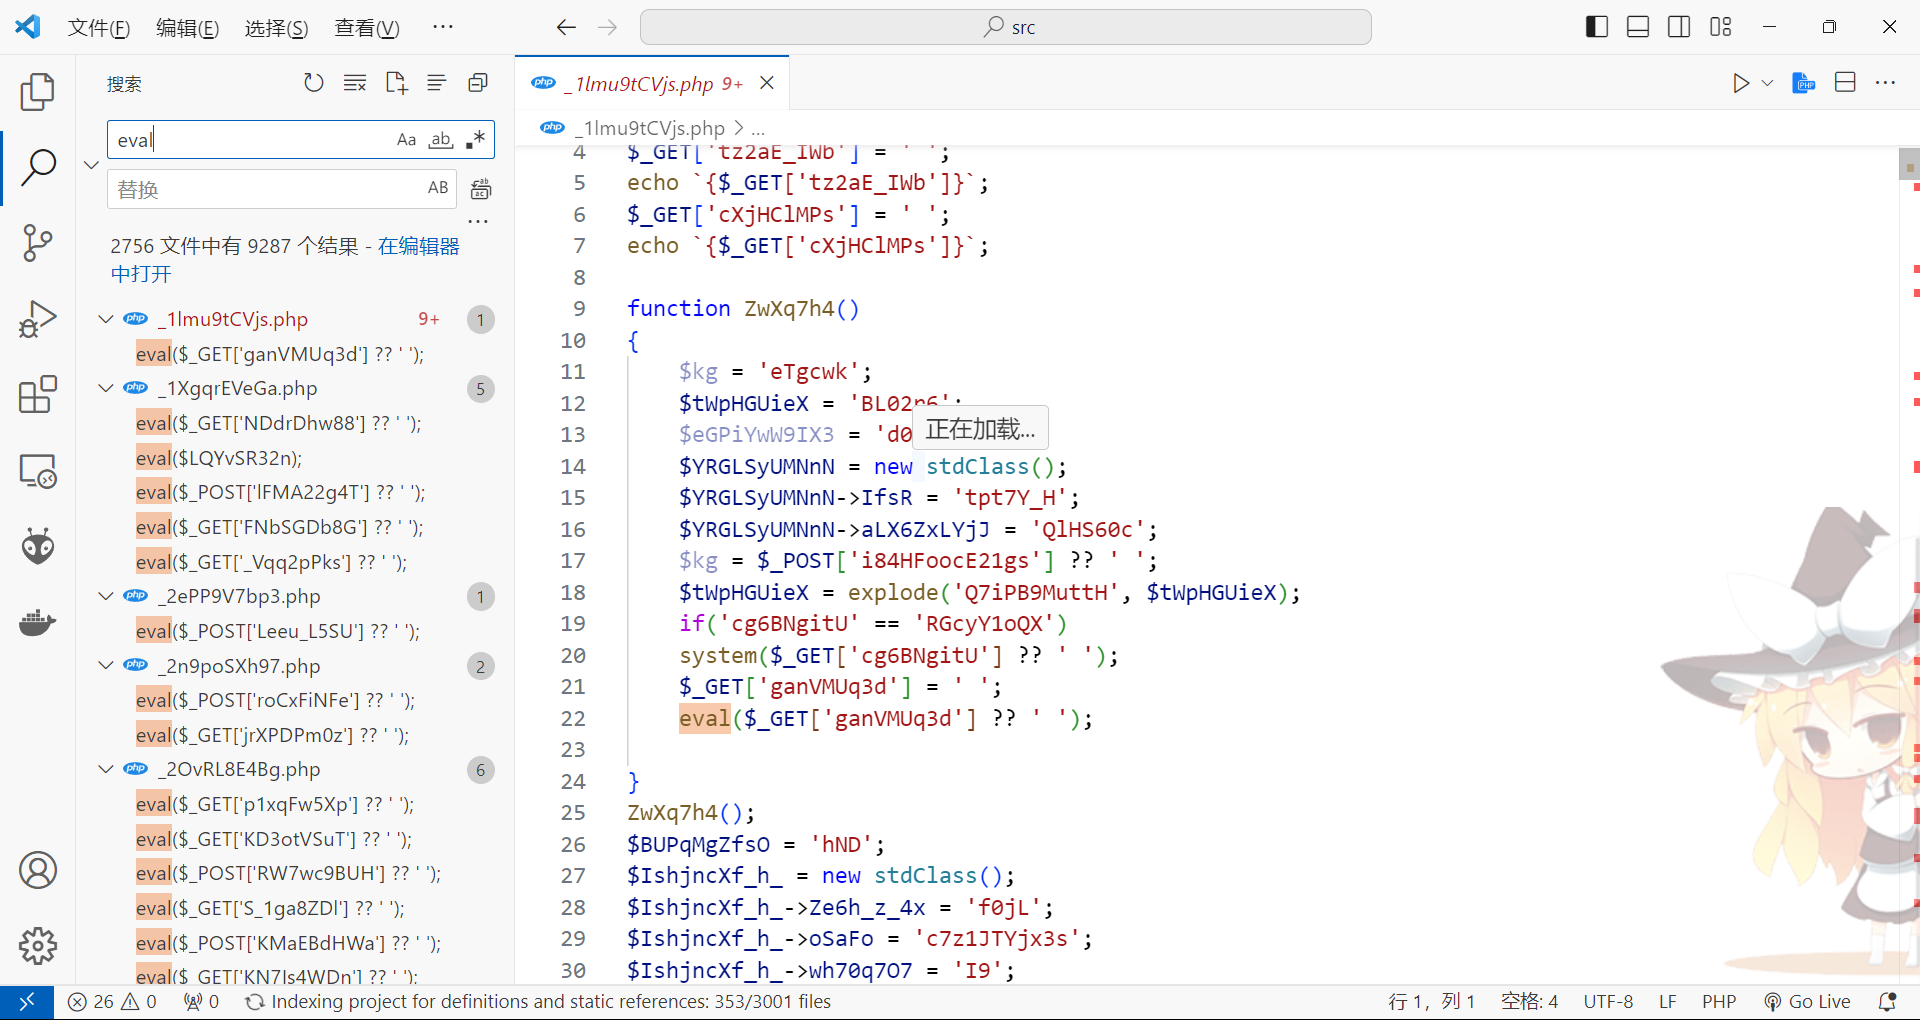
Task: Toggle the secondary side bar
Action: click(1679, 27)
